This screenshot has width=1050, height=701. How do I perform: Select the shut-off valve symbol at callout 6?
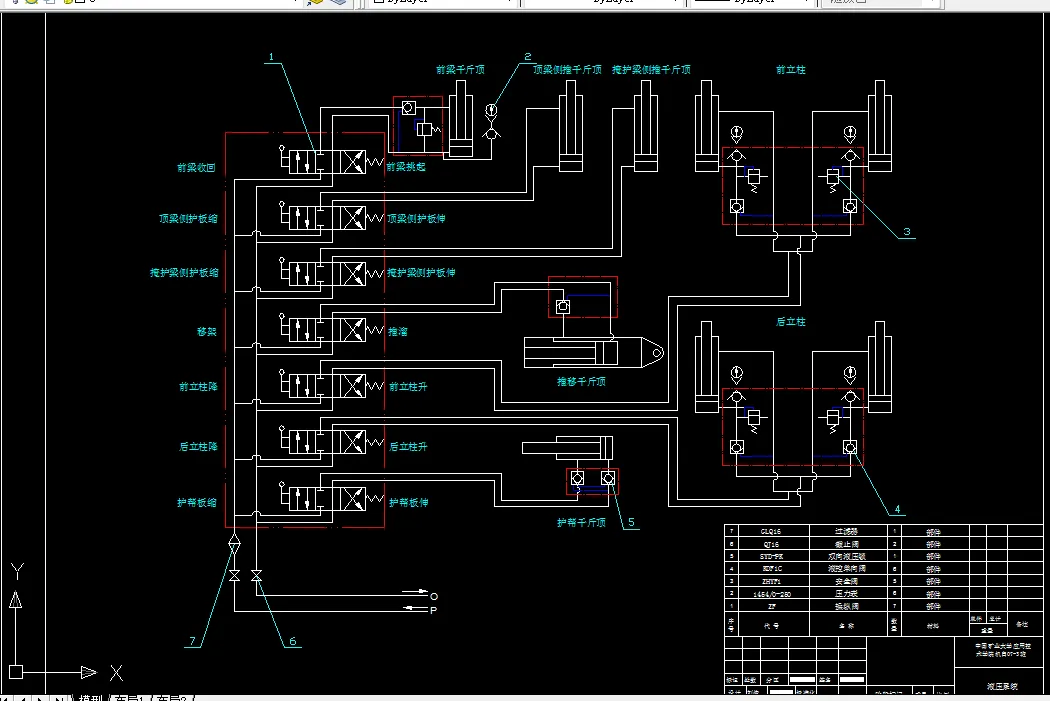click(x=256, y=575)
